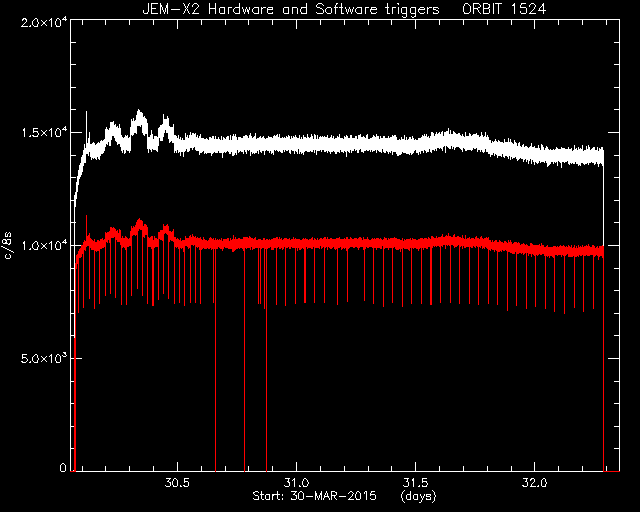640x512 pixels.
Task: Click the 1.0×10⁴ y-axis tick label
Action: (x=44, y=245)
